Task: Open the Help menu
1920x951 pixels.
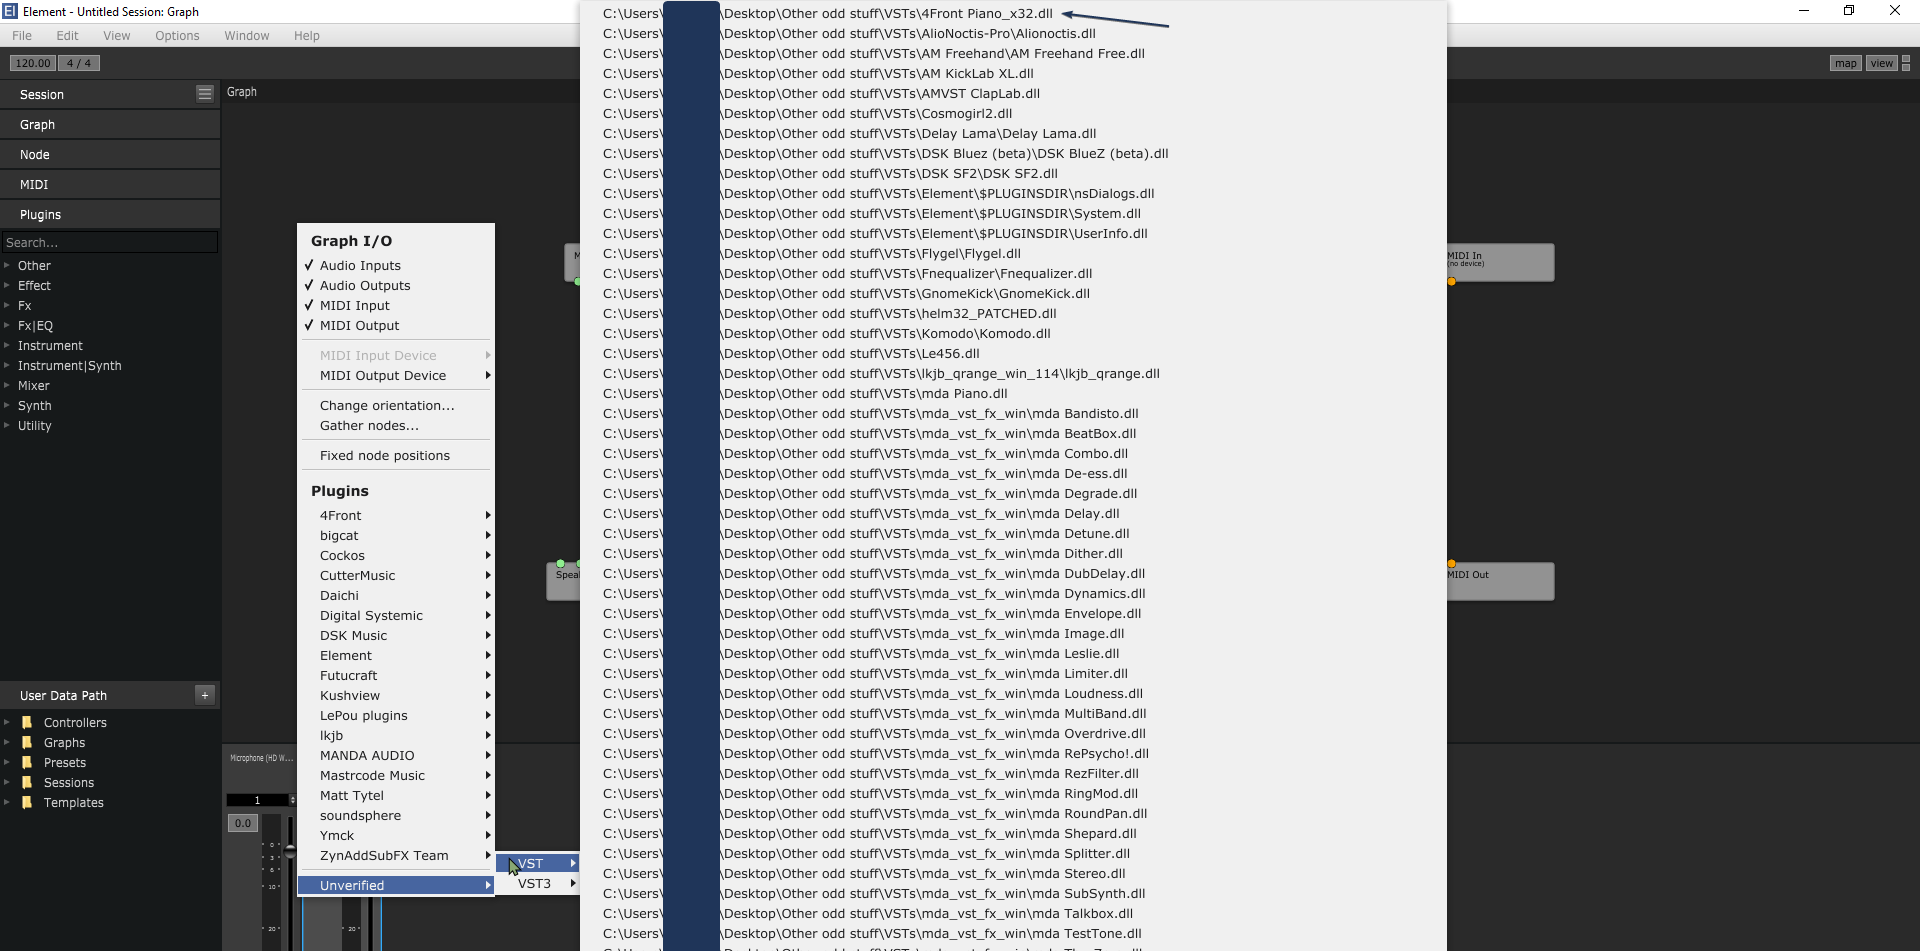Action: [x=307, y=36]
